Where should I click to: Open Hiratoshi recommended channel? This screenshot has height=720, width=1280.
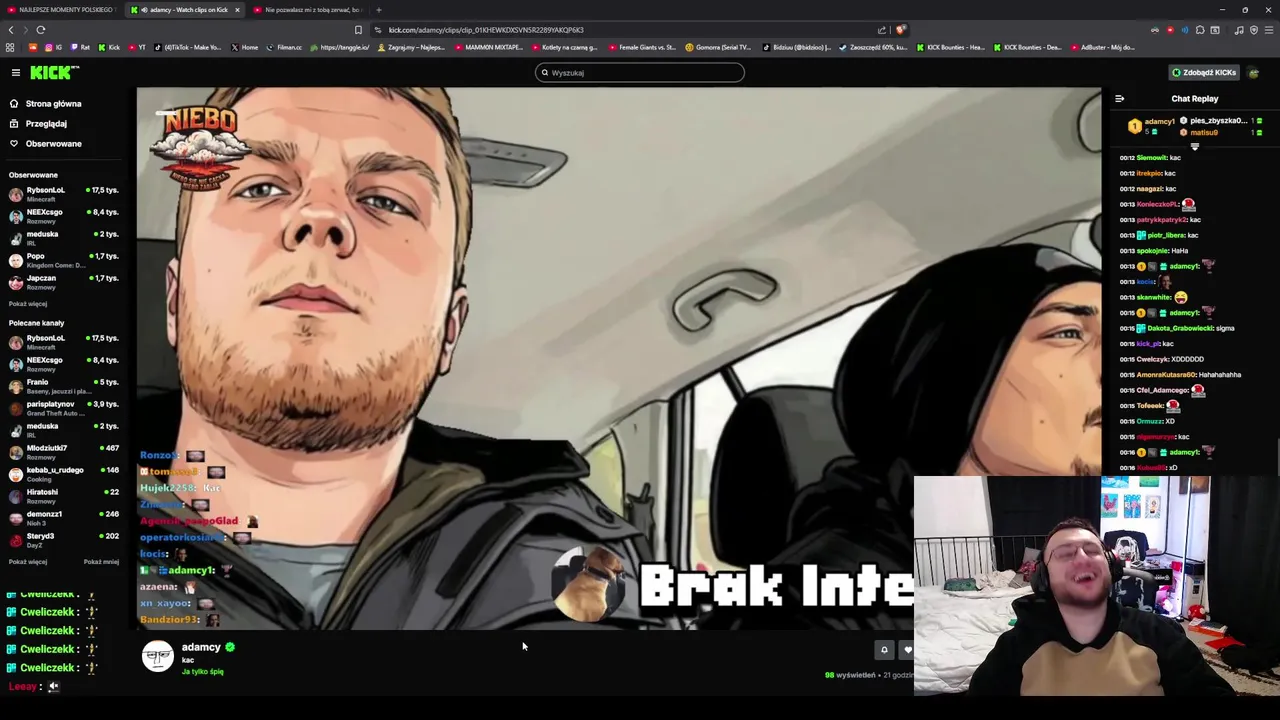pyautogui.click(x=64, y=496)
